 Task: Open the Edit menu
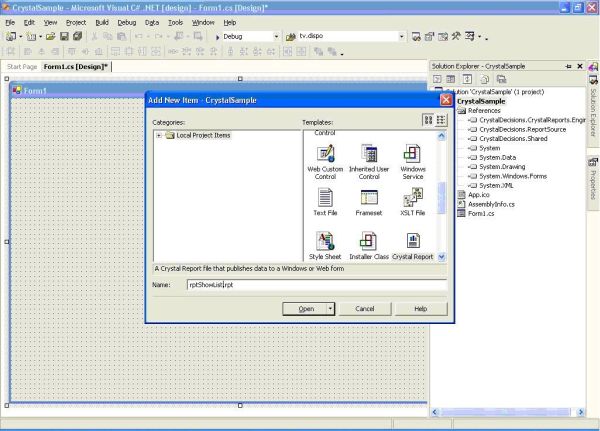(x=29, y=23)
